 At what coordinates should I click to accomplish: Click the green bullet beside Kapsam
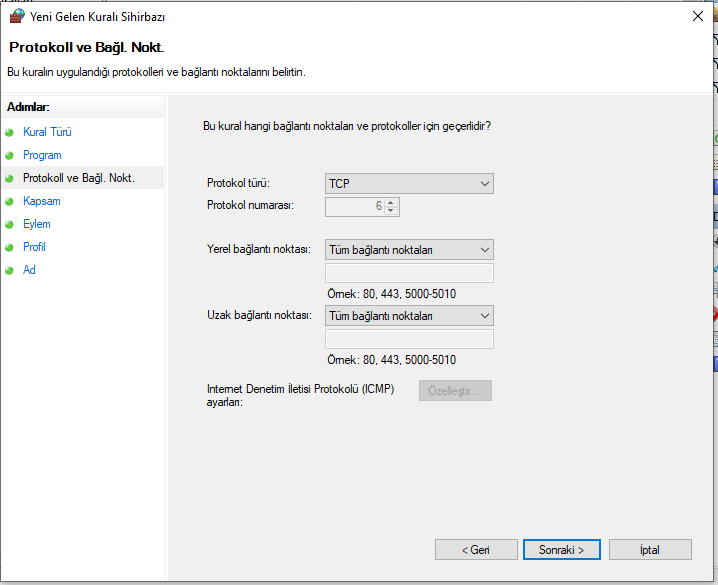pyautogui.click(x=9, y=201)
